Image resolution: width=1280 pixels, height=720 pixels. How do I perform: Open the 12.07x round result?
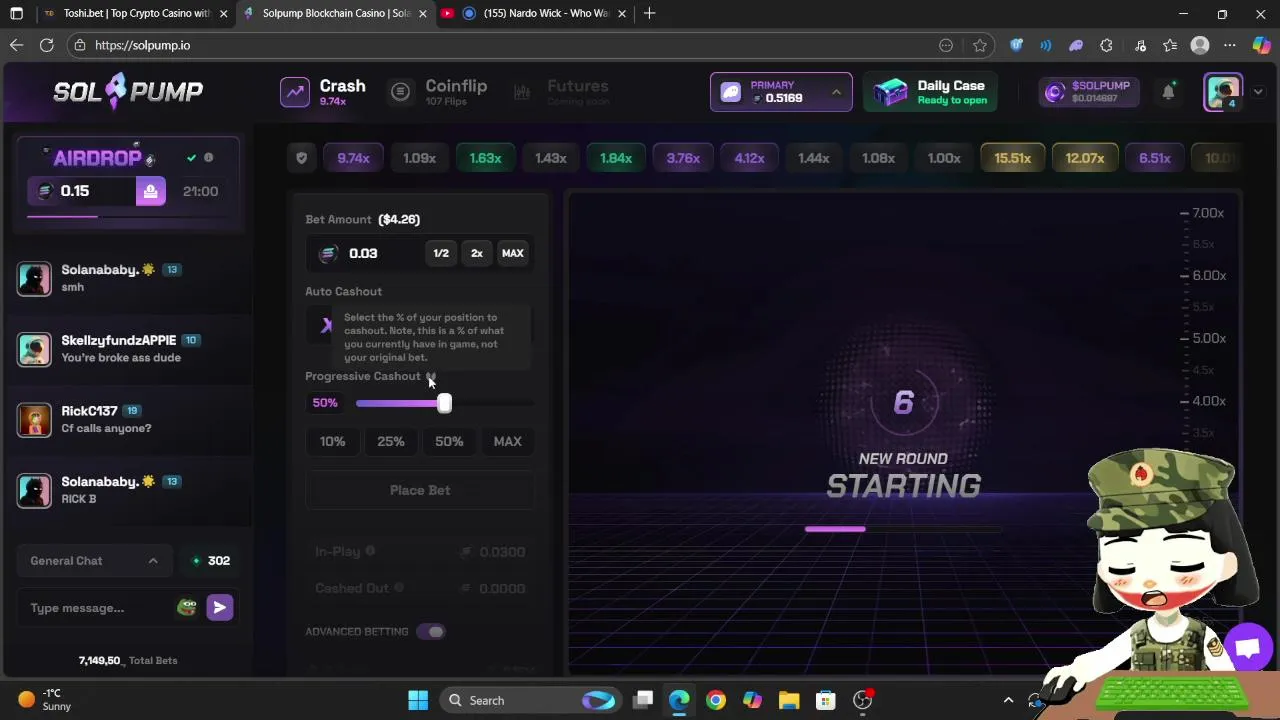(1084, 158)
